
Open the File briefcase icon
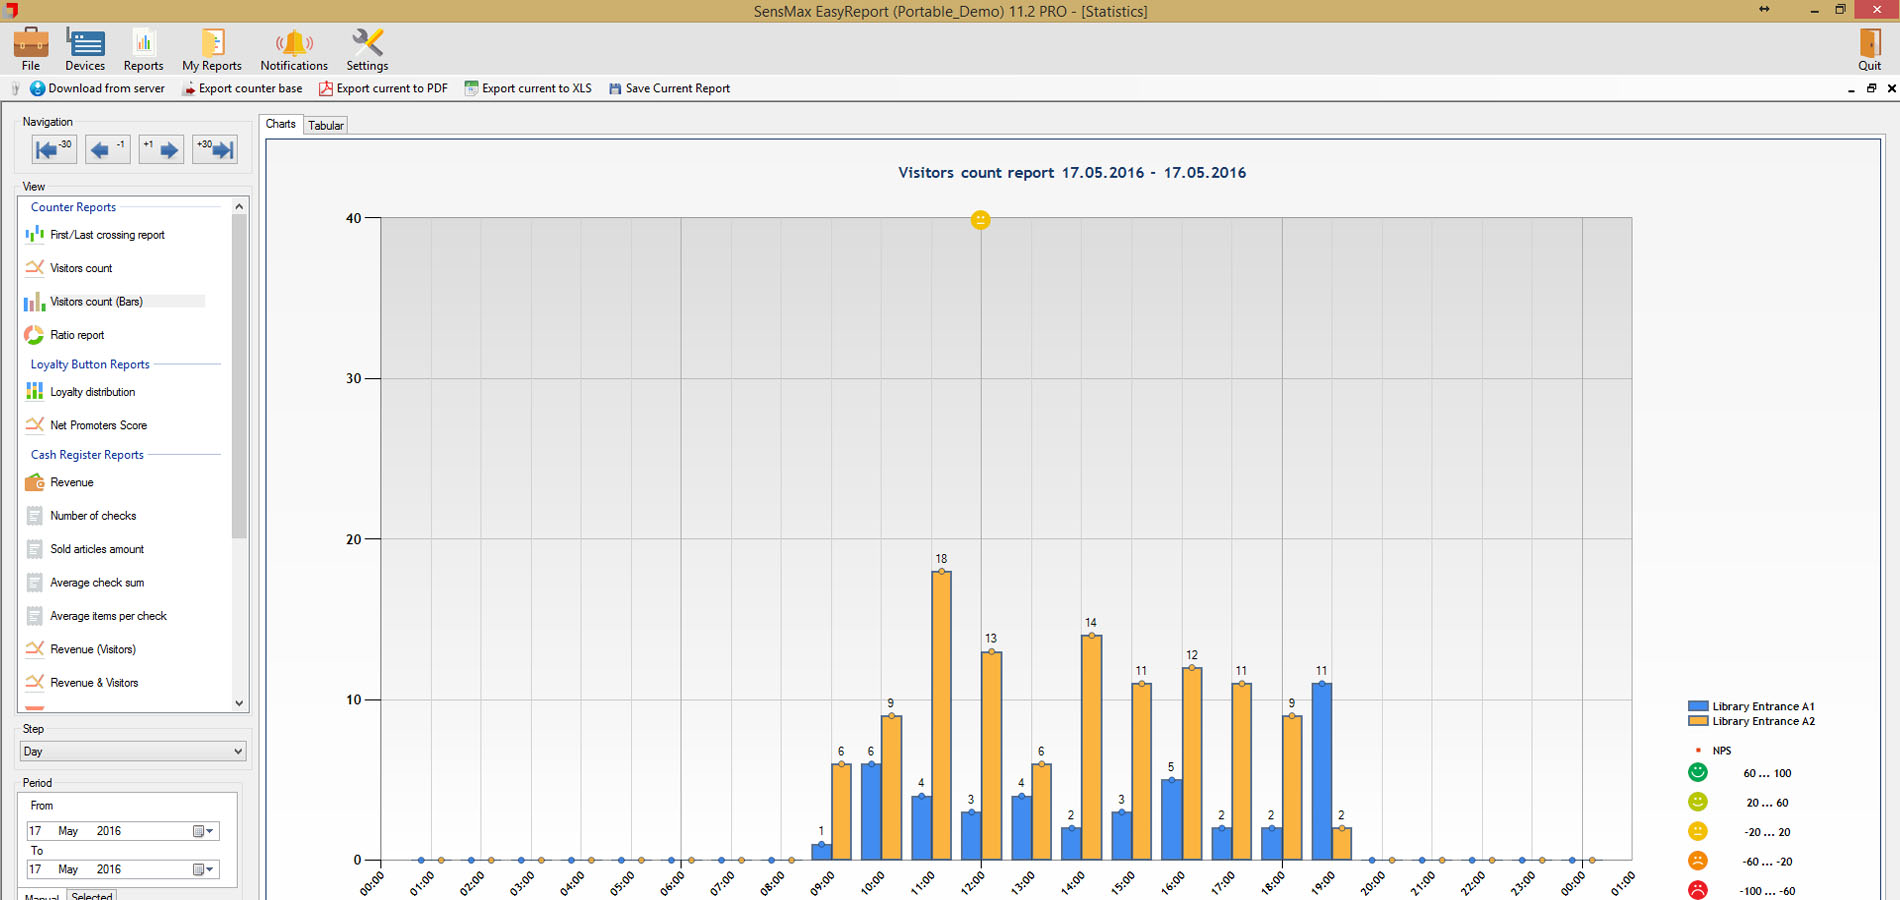(x=30, y=48)
